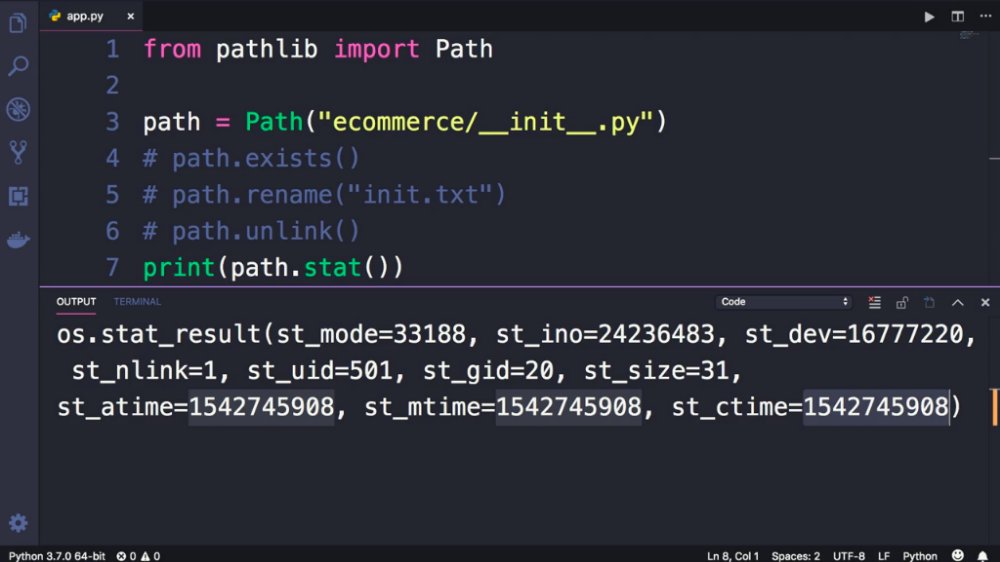Change indentation via Spaces: 2

tap(795, 556)
